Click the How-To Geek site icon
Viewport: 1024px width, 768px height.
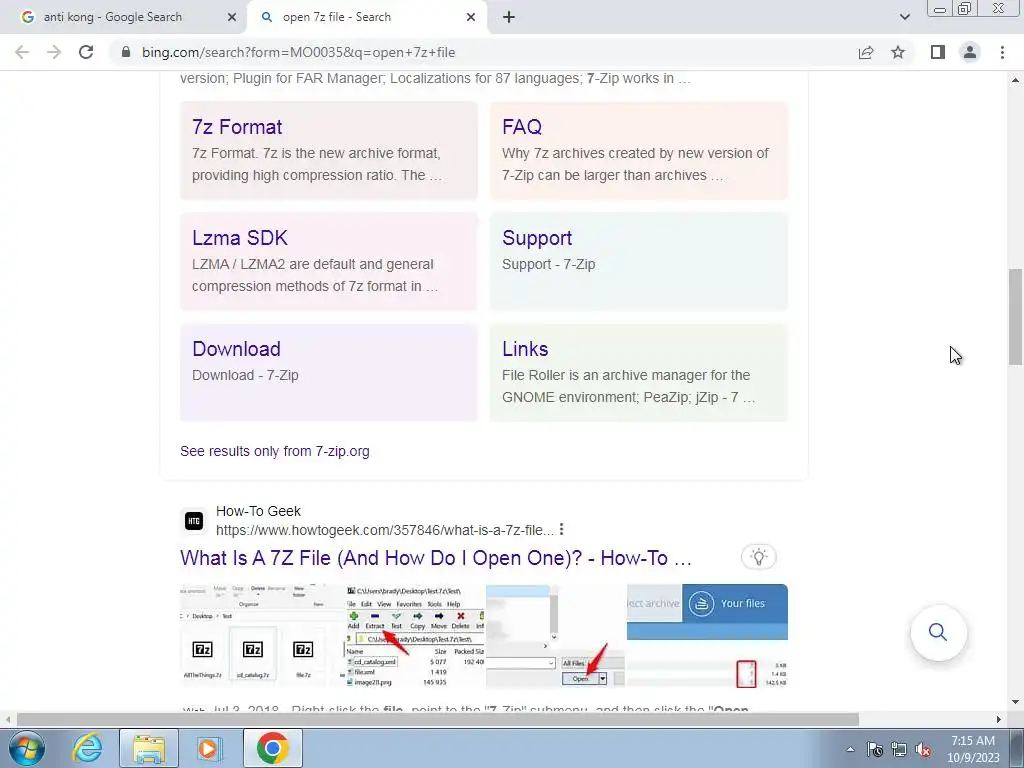[x=193, y=520]
